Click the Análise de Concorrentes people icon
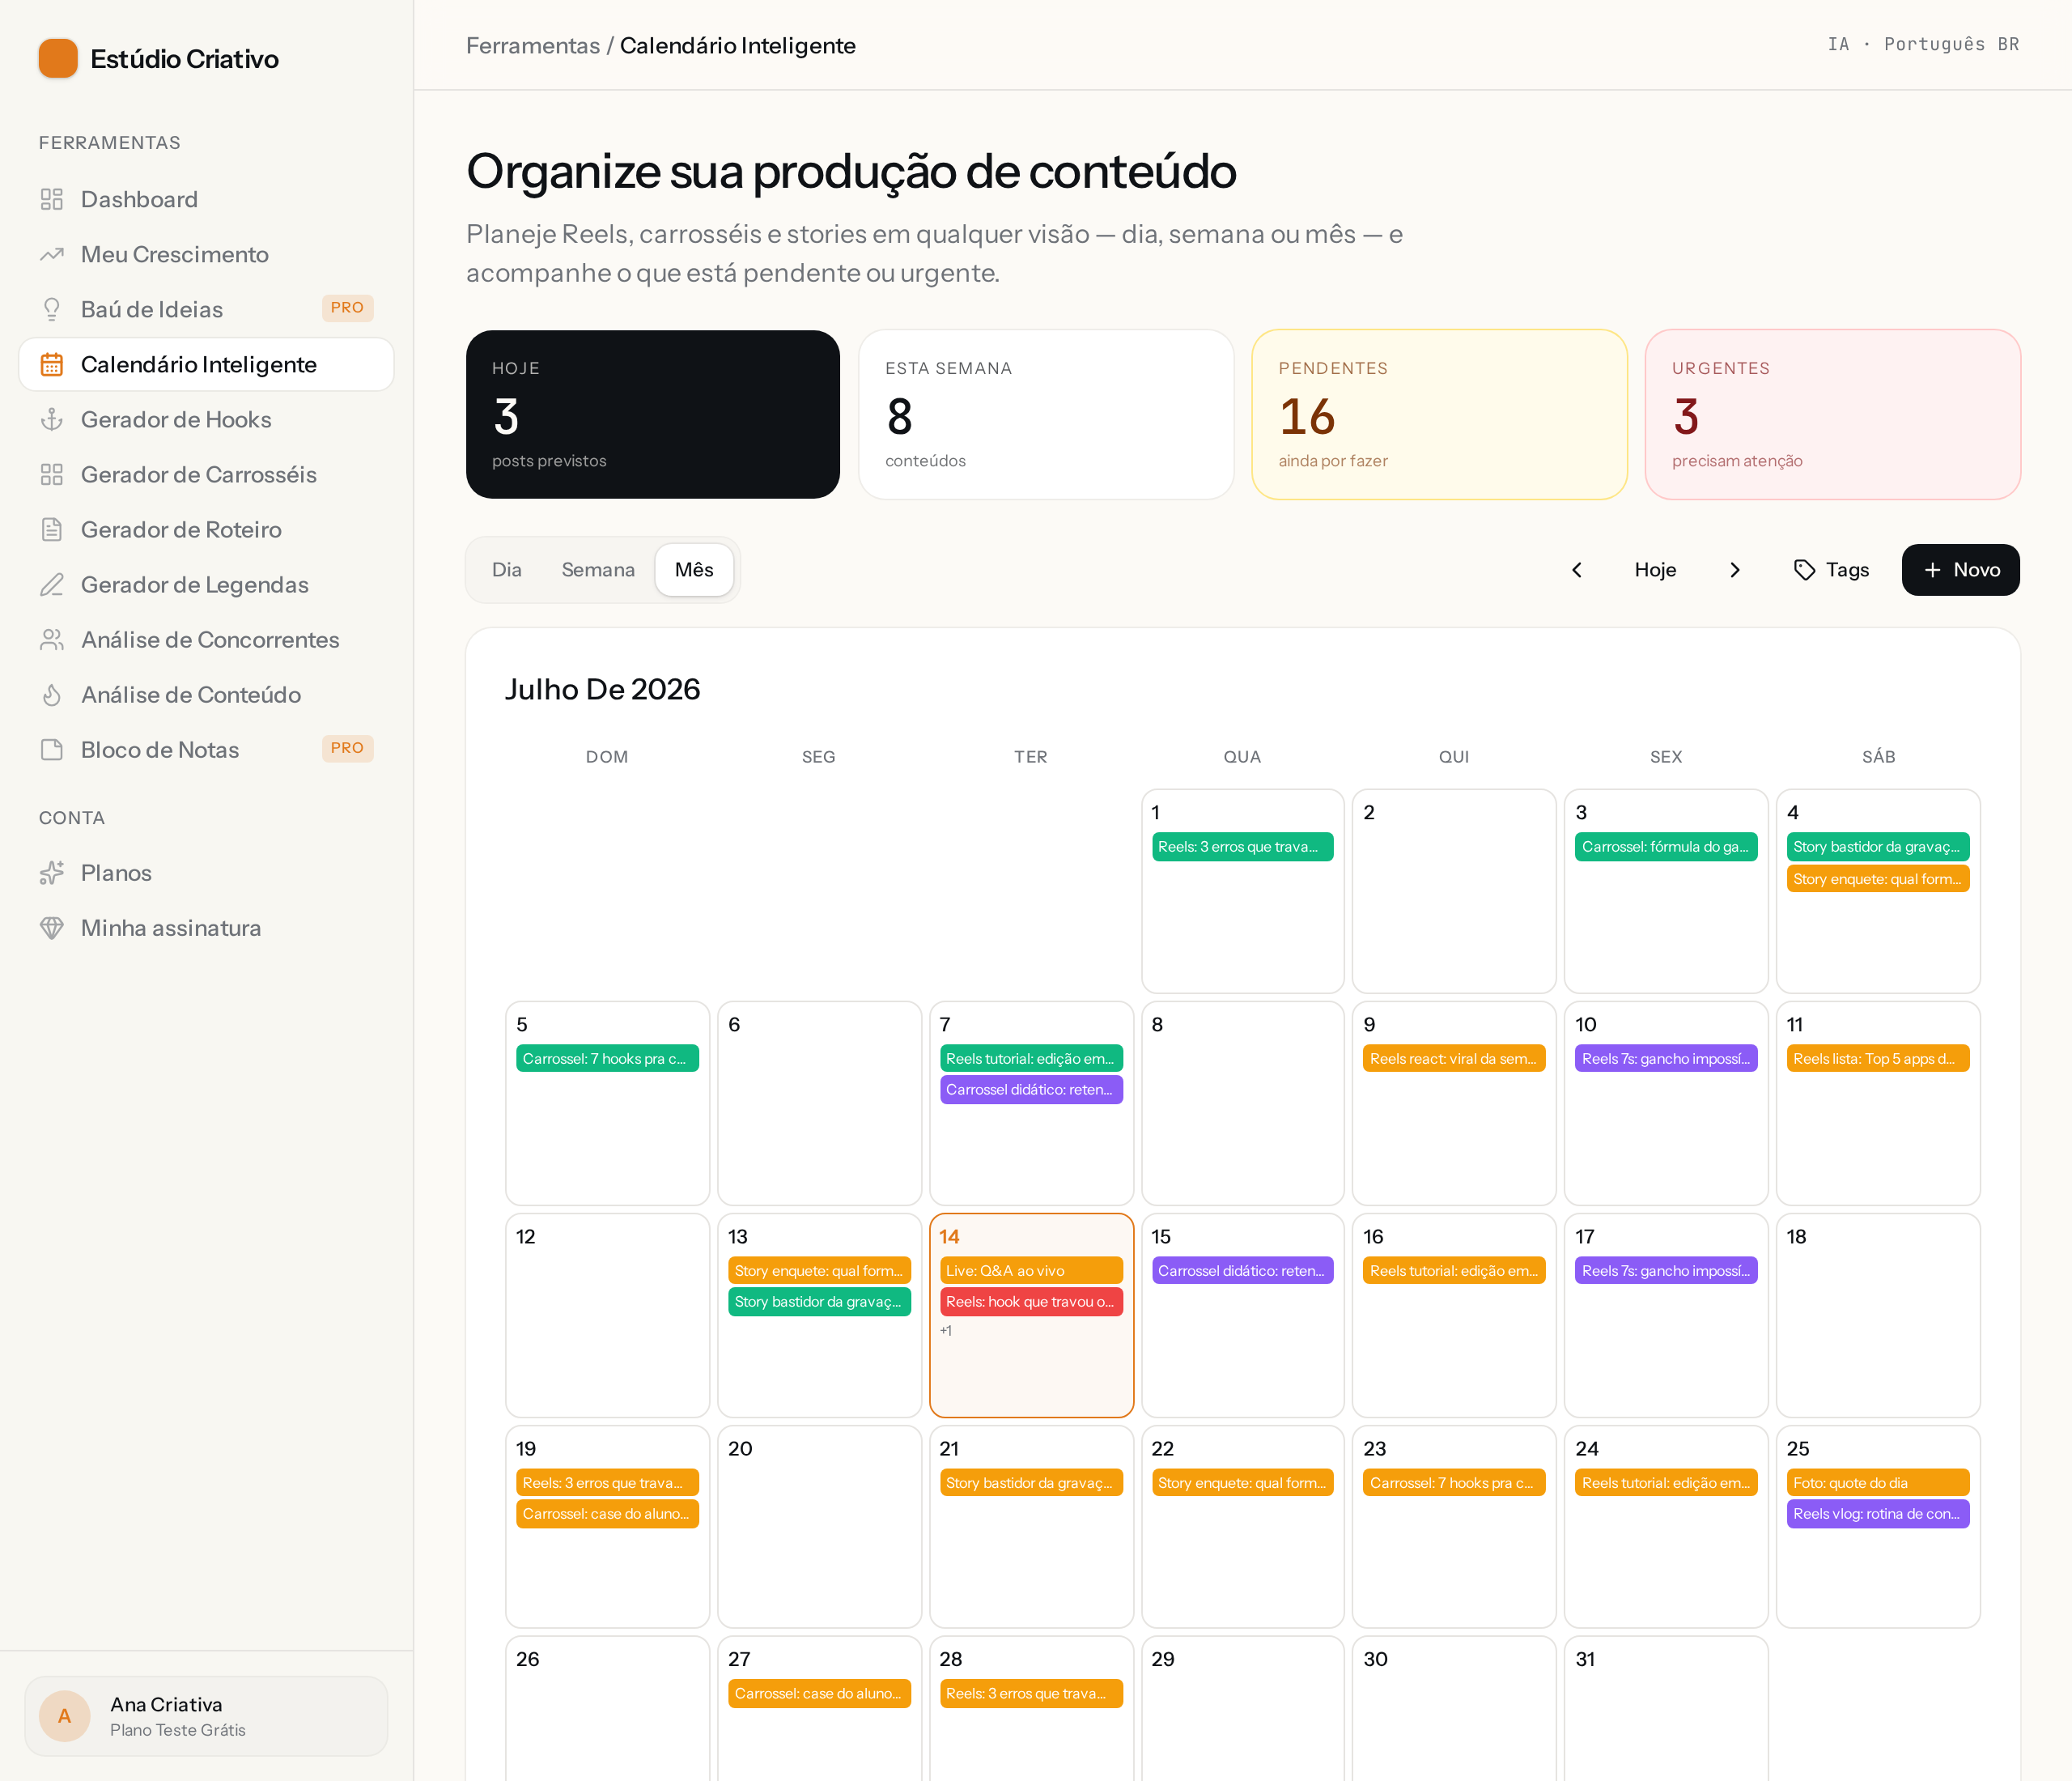The height and width of the screenshot is (1781, 2072). pos(52,639)
